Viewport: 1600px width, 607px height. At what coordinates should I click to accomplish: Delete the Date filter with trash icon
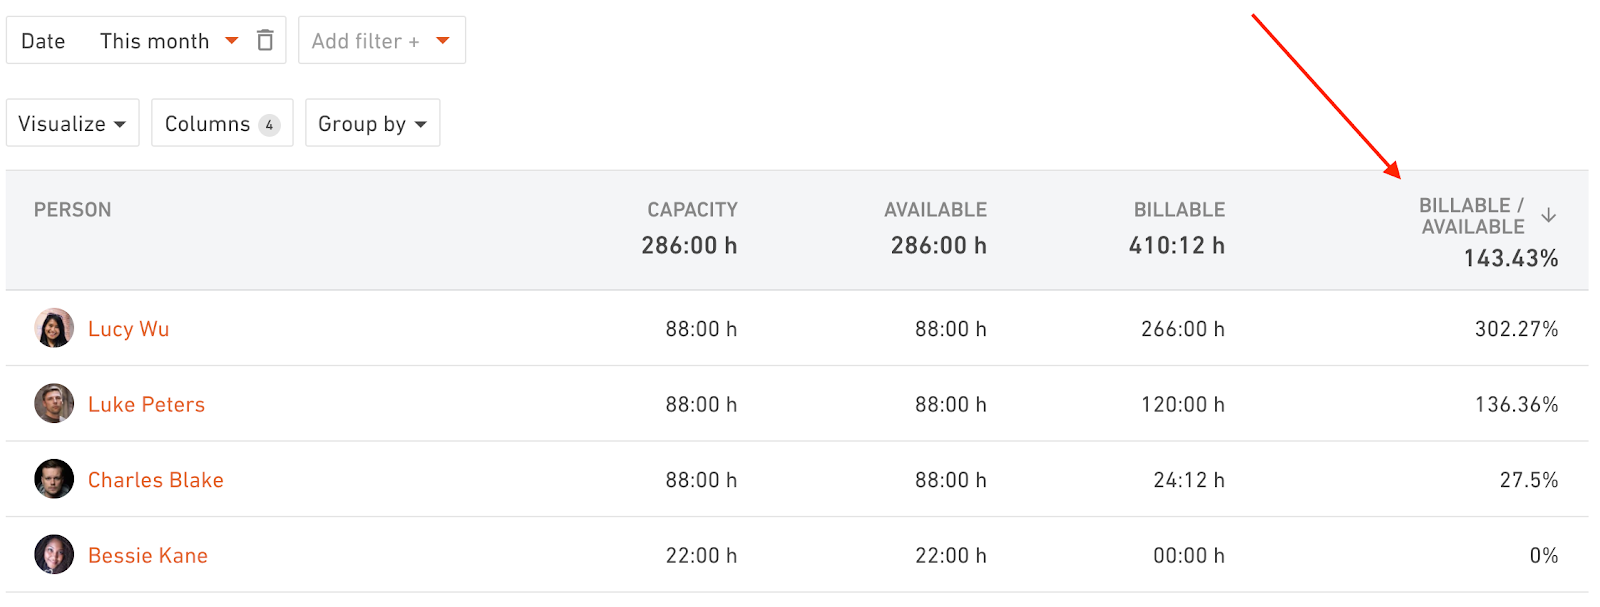pos(265,40)
